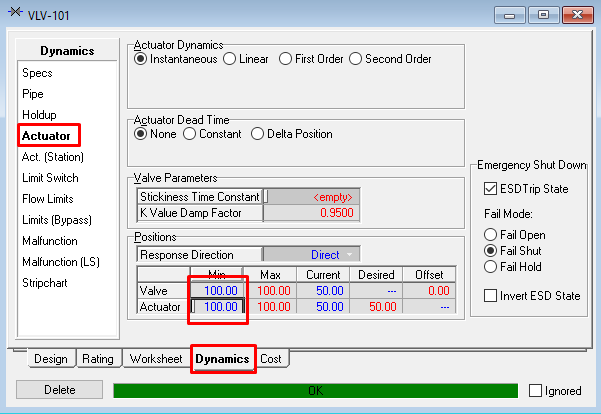The image size is (601, 414).
Task: Click the VLV-101 valve icon in title bar
Action: pos(15,12)
